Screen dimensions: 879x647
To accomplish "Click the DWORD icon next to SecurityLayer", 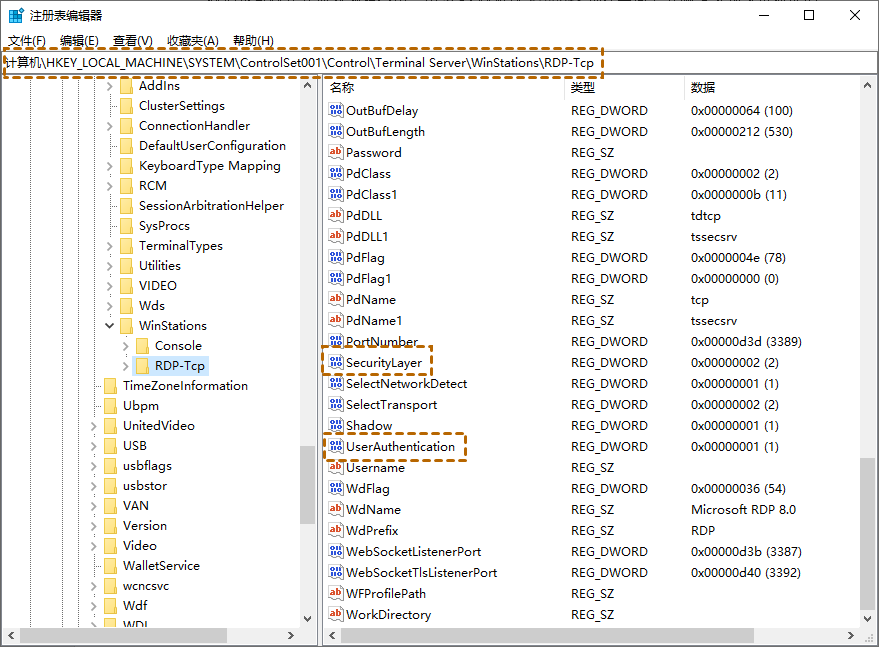I will 336,362.
